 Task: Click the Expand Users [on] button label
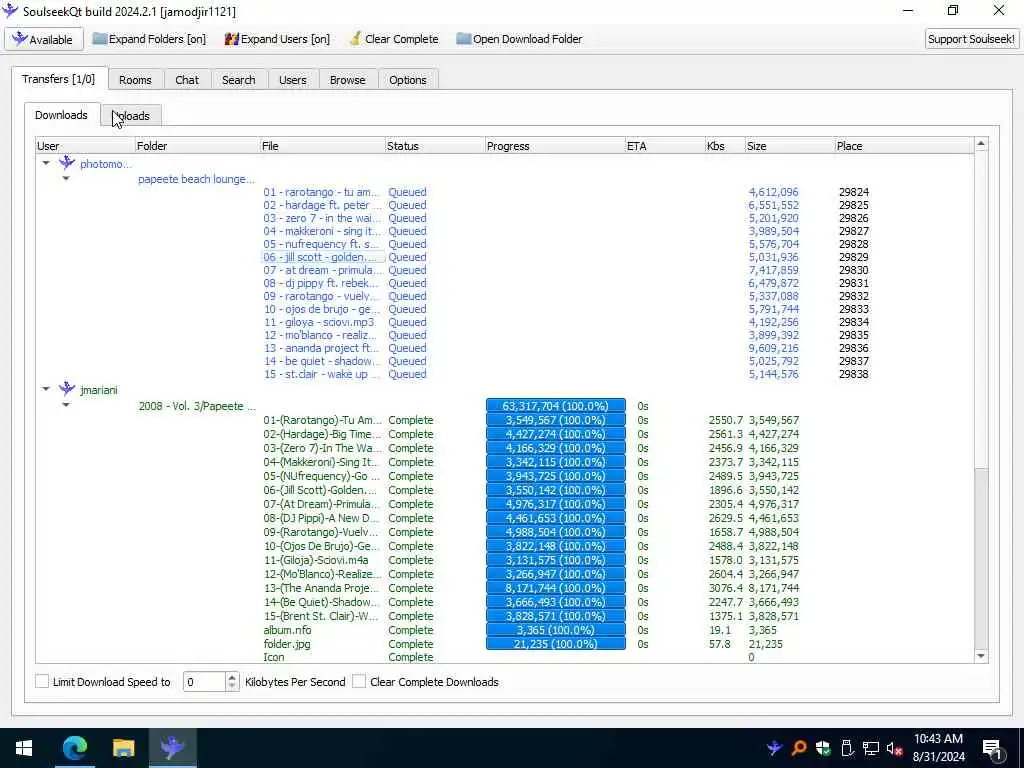(x=285, y=39)
